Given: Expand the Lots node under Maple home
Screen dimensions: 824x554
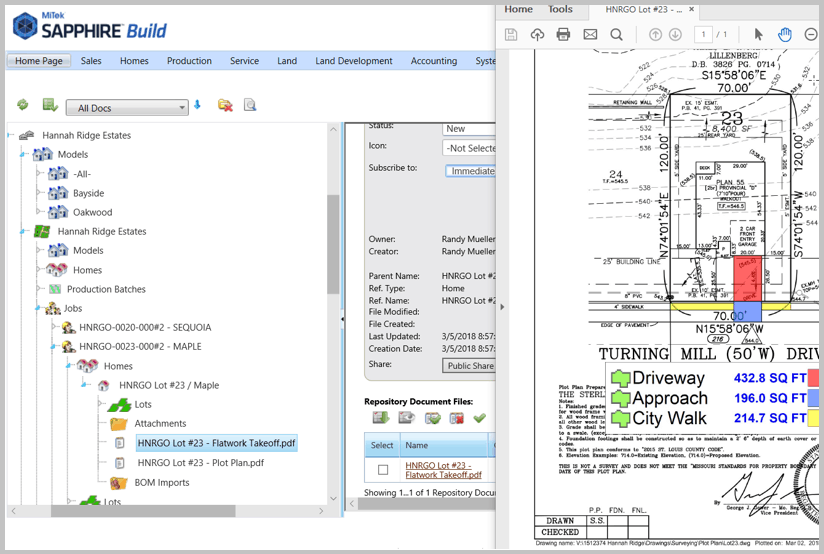Looking at the screenshot, I should (x=100, y=404).
